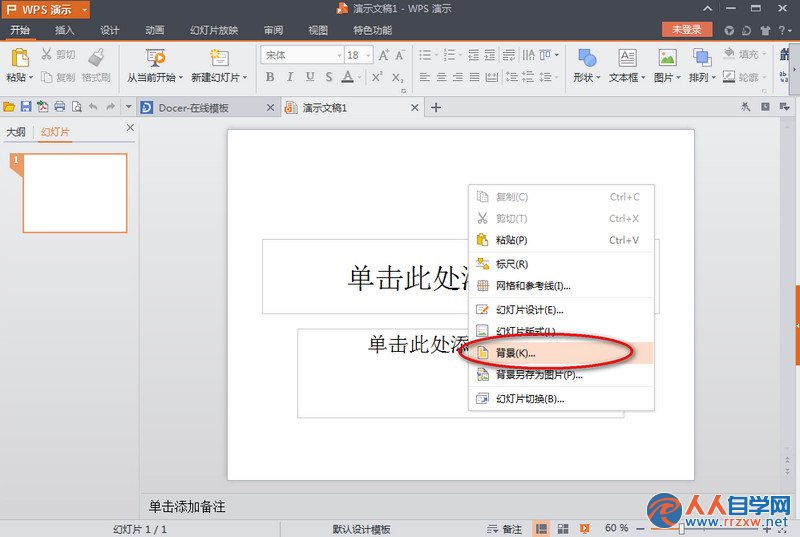The image size is (800, 537).
Task: Apply bulleted list
Action: (424, 55)
